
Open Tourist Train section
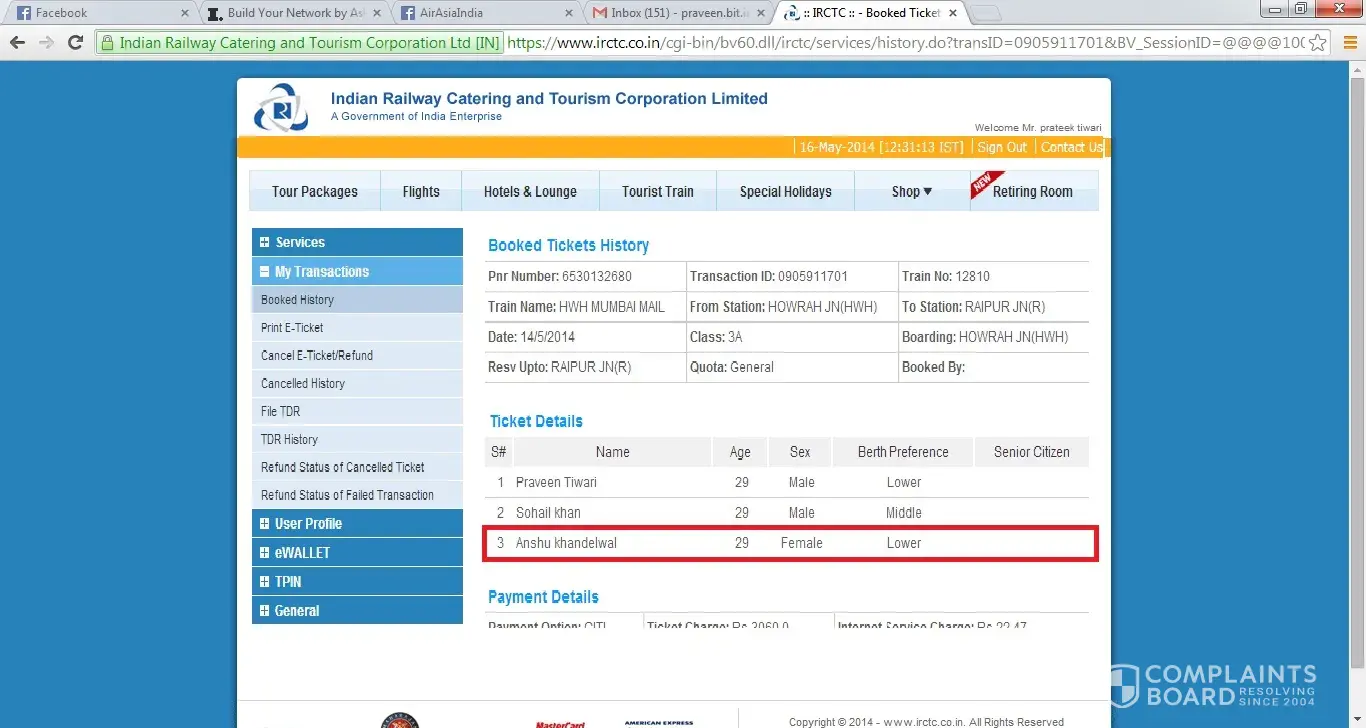coord(658,191)
